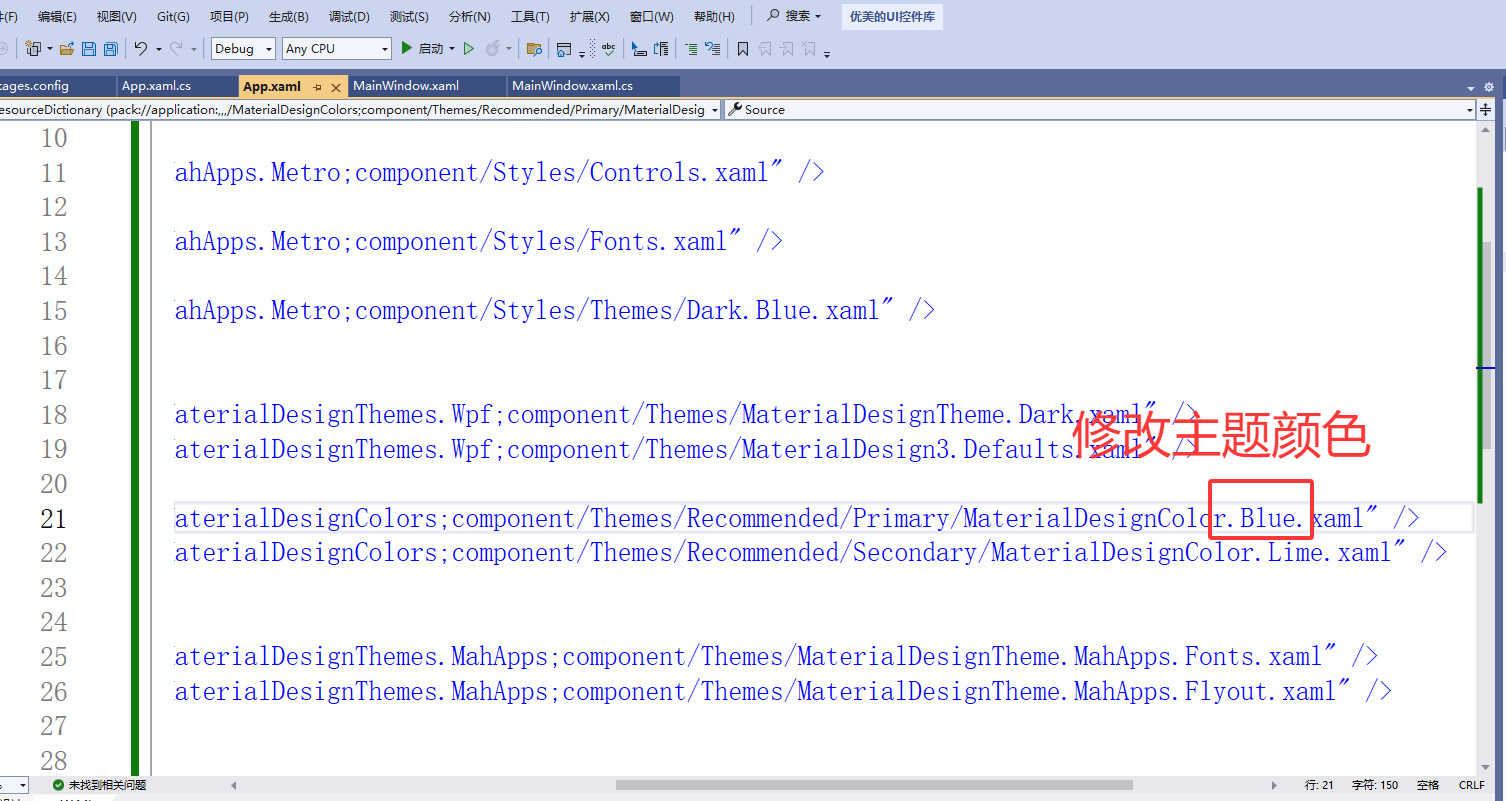Click the 未找到相关问题 status text
The height and width of the screenshot is (801, 1506).
point(107,785)
